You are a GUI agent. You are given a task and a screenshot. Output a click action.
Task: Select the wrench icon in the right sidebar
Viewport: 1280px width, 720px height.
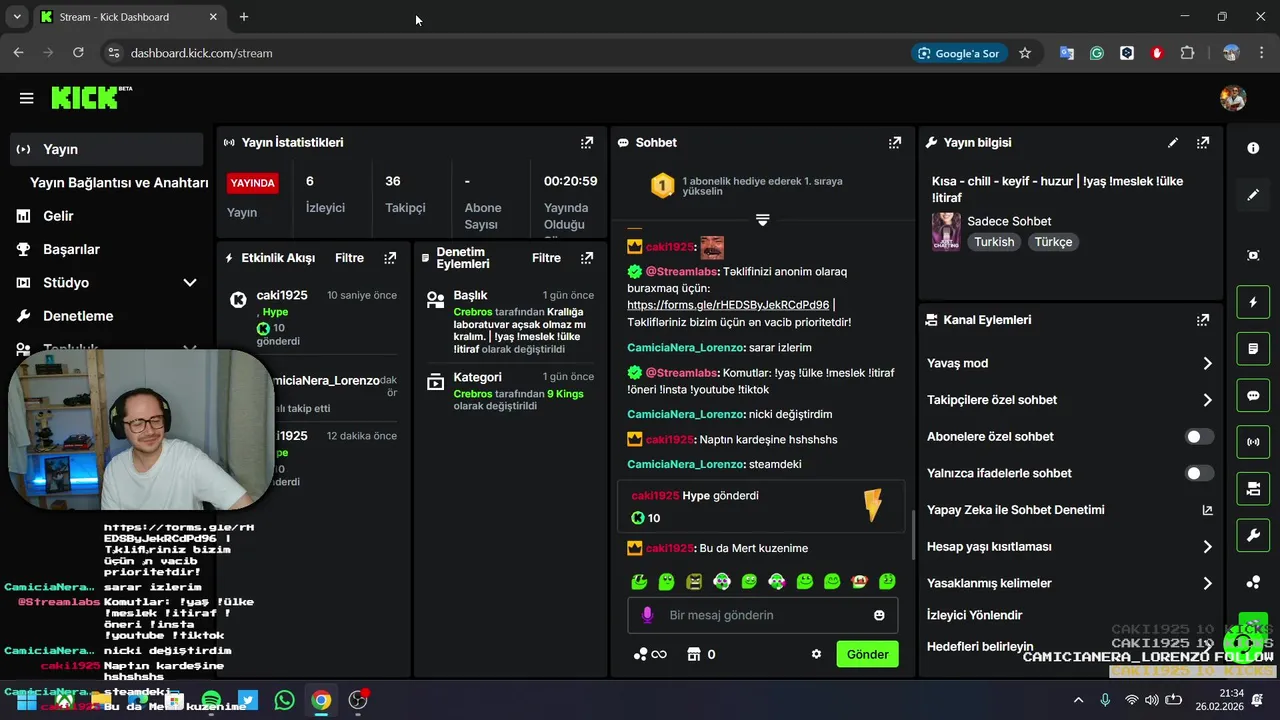pyautogui.click(x=1253, y=535)
